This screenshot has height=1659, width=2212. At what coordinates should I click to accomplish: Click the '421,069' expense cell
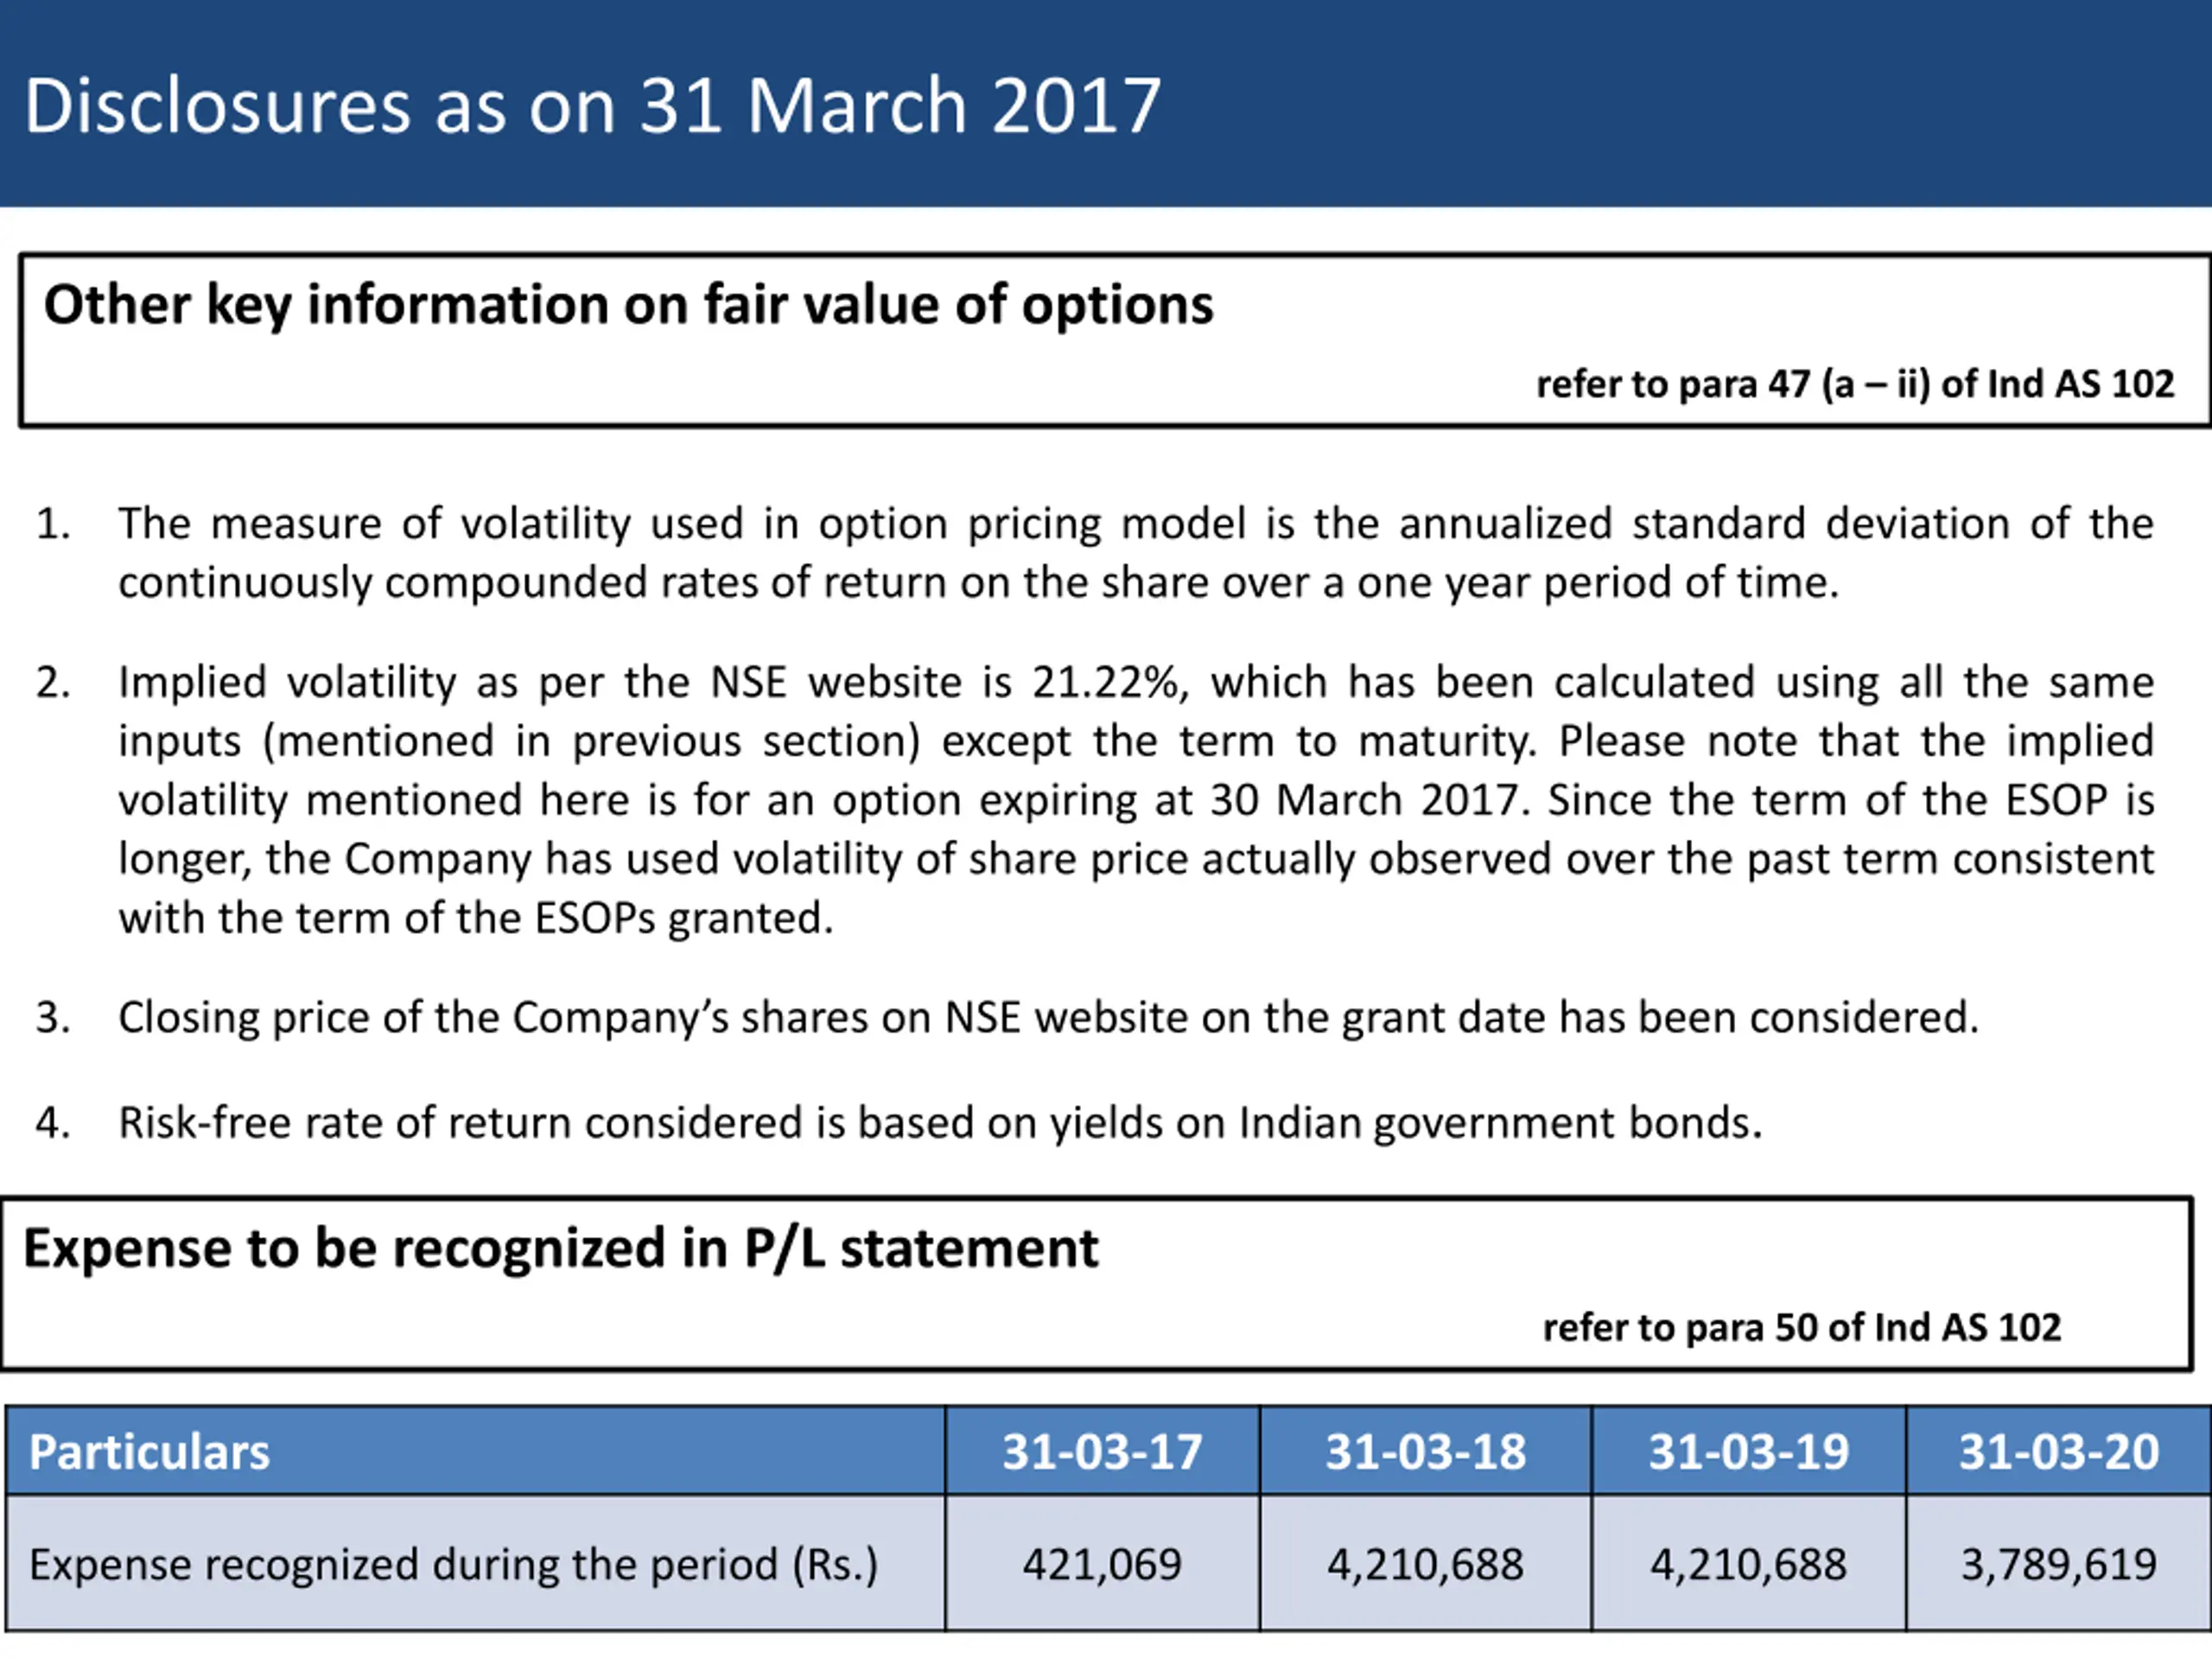coord(1102,1565)
